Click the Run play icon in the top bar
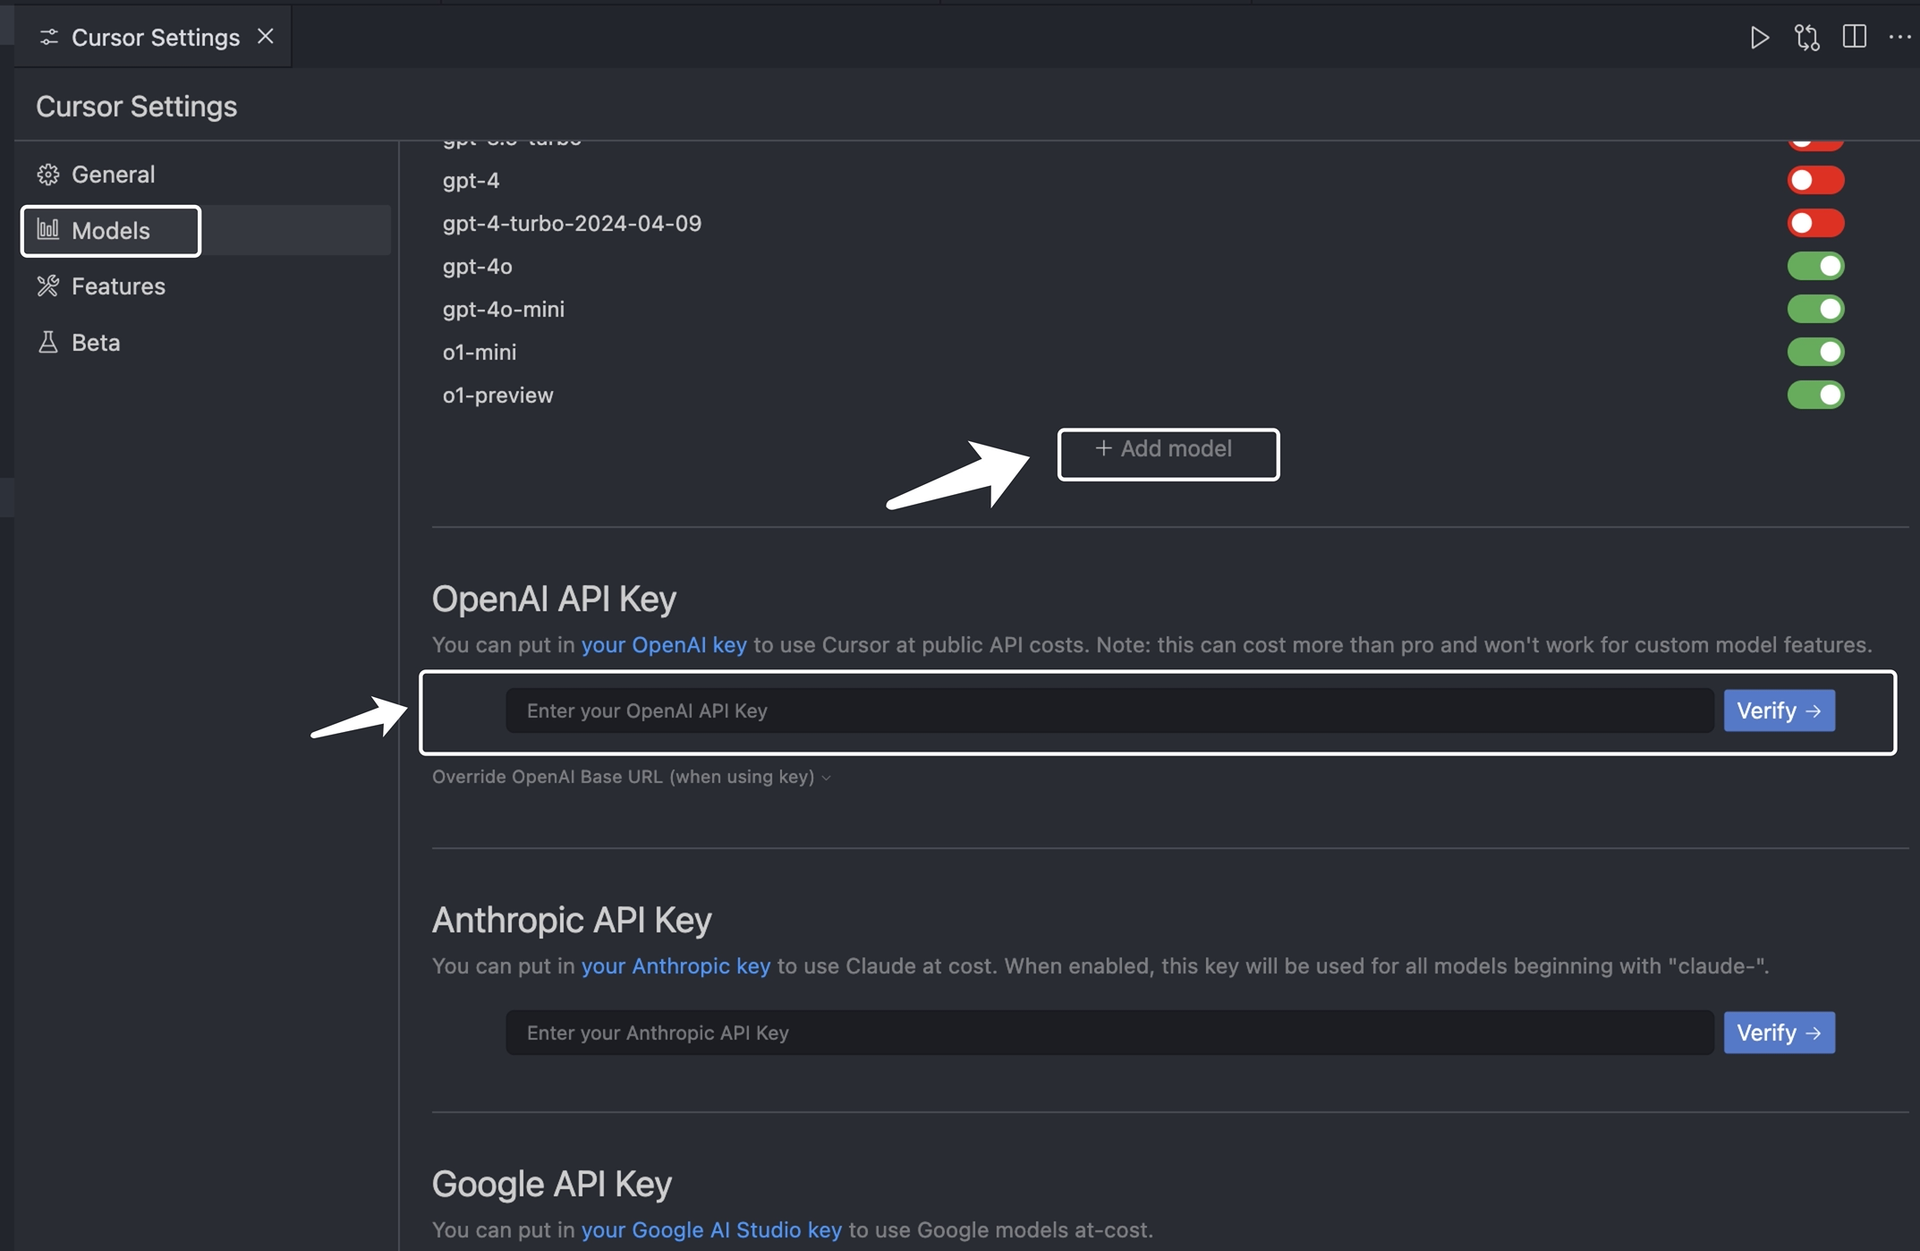Screen dimensions: 1920x1251 tap(1759, 38)
